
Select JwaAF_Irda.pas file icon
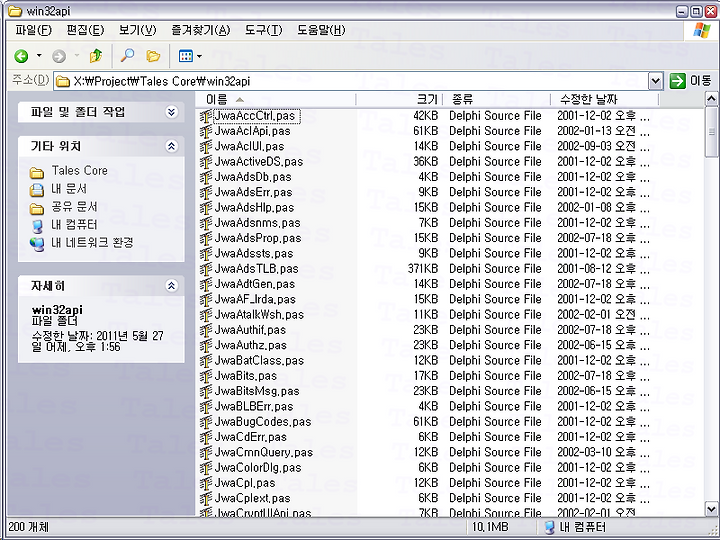pyautogui.click(x=206, y=300)
